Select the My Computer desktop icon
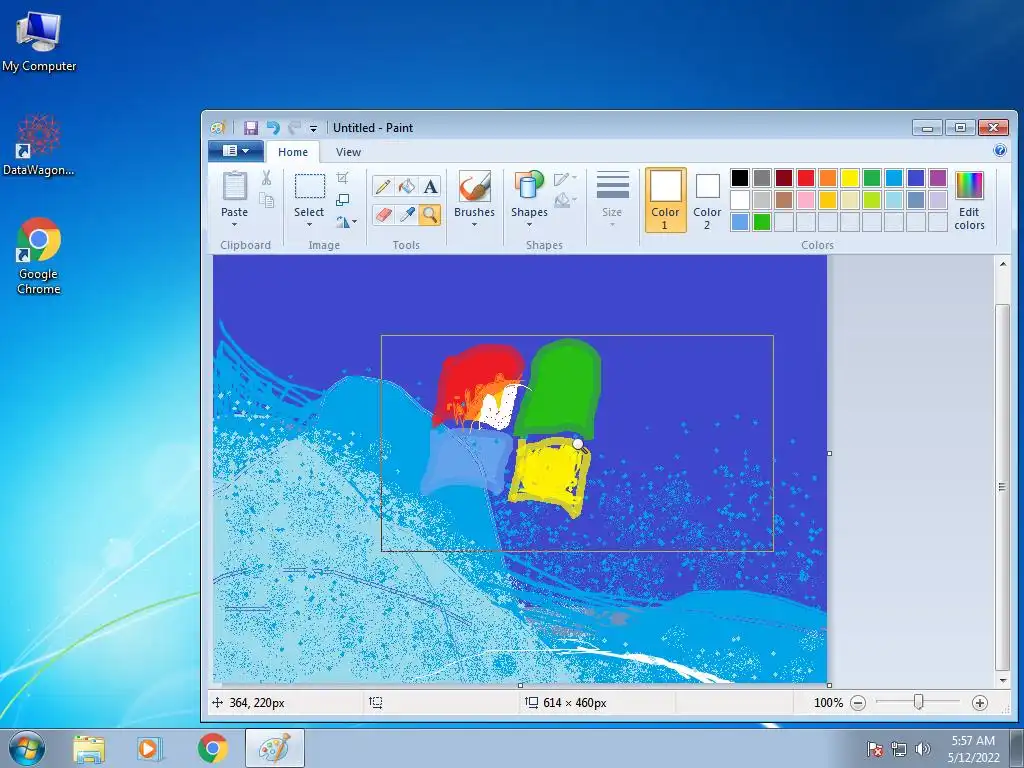 39,39
